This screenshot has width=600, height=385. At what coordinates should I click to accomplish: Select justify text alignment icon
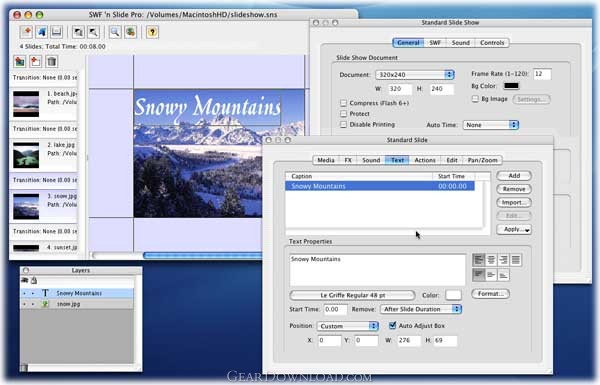pos(516,260)
